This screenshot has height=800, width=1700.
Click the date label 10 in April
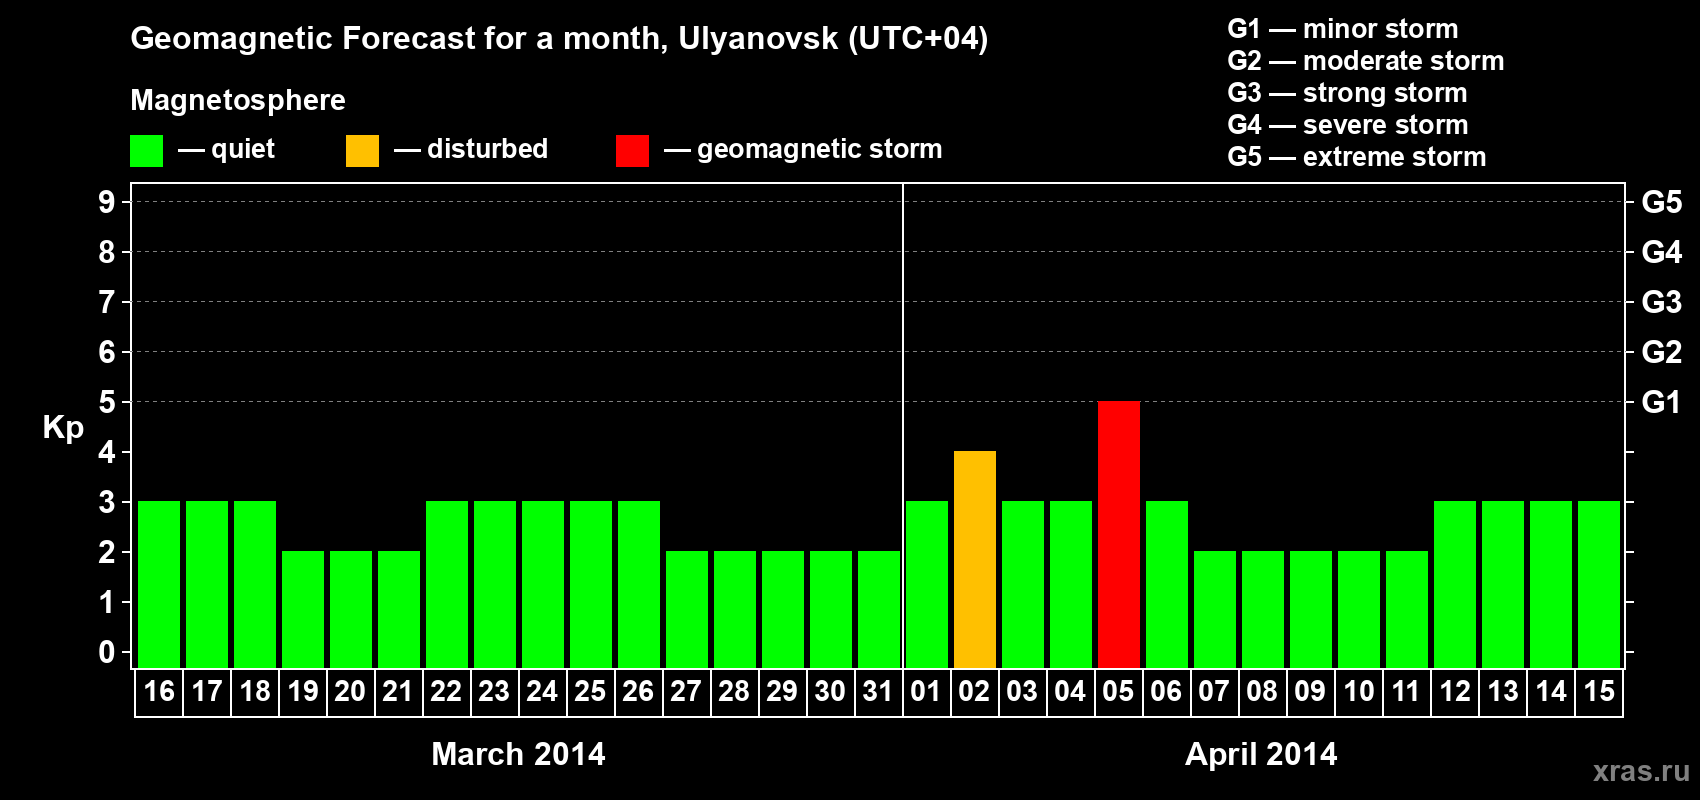click(x=1359, y=691)
